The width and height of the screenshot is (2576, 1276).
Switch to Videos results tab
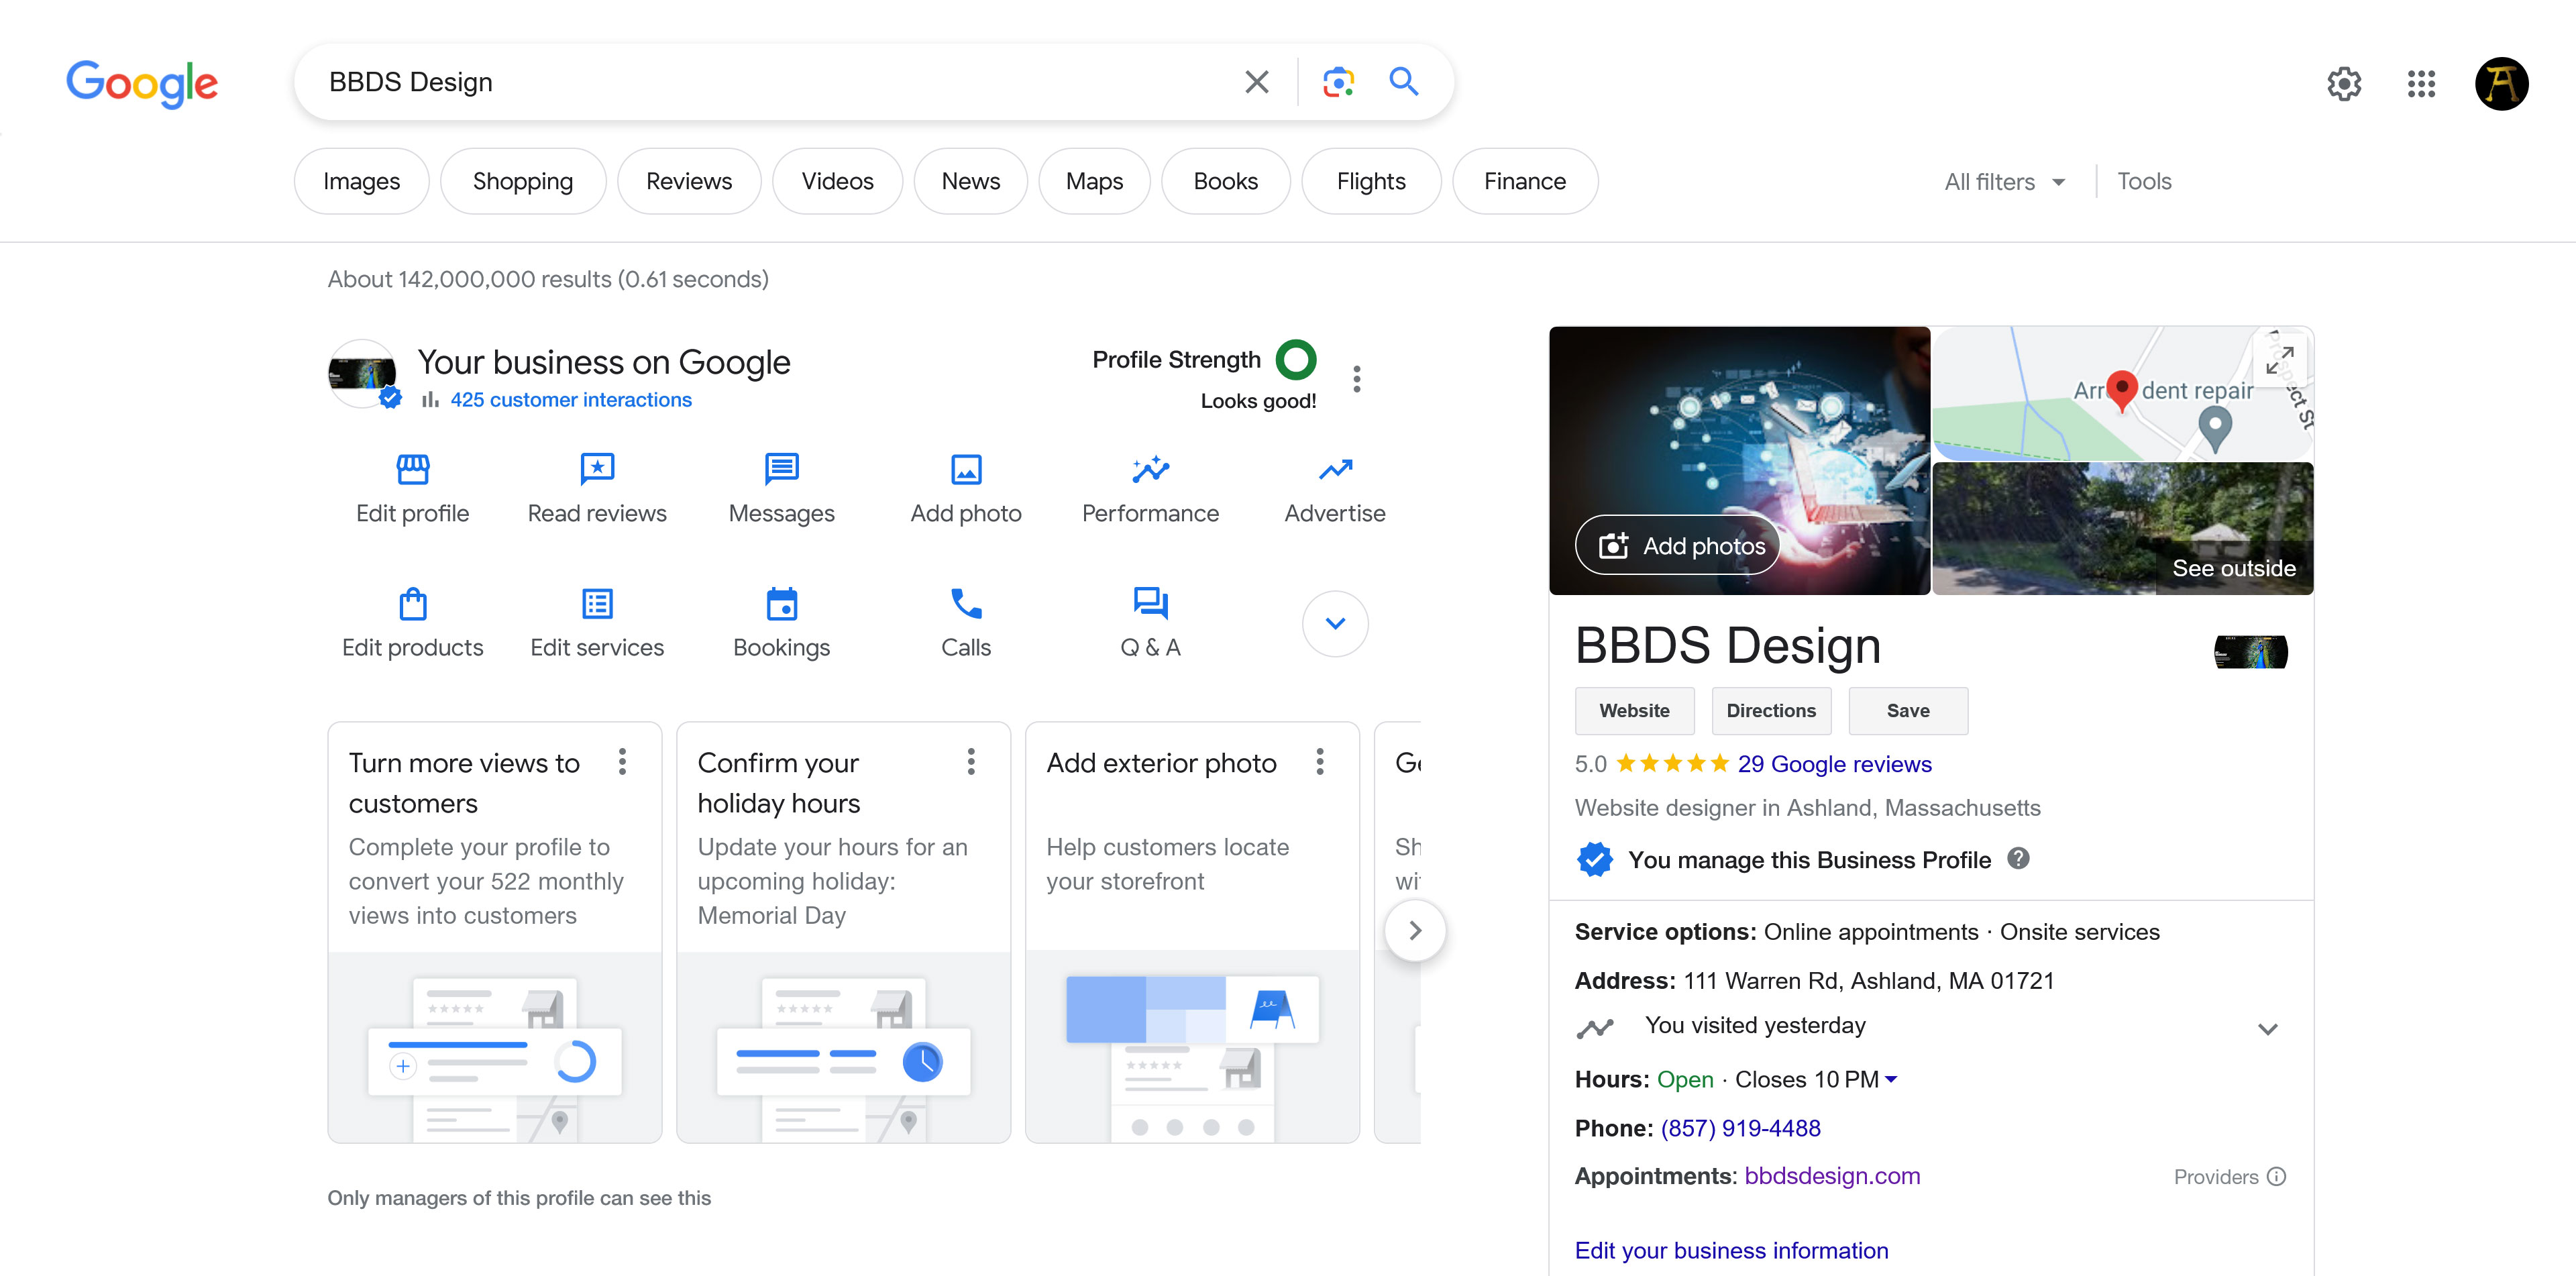tap(837, 181)
